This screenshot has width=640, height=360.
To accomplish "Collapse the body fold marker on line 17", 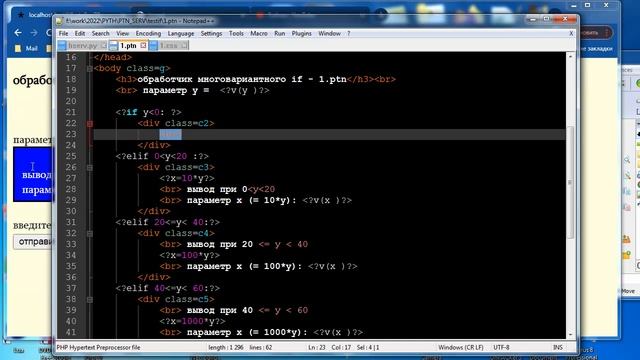I will [x=90, y=69].
